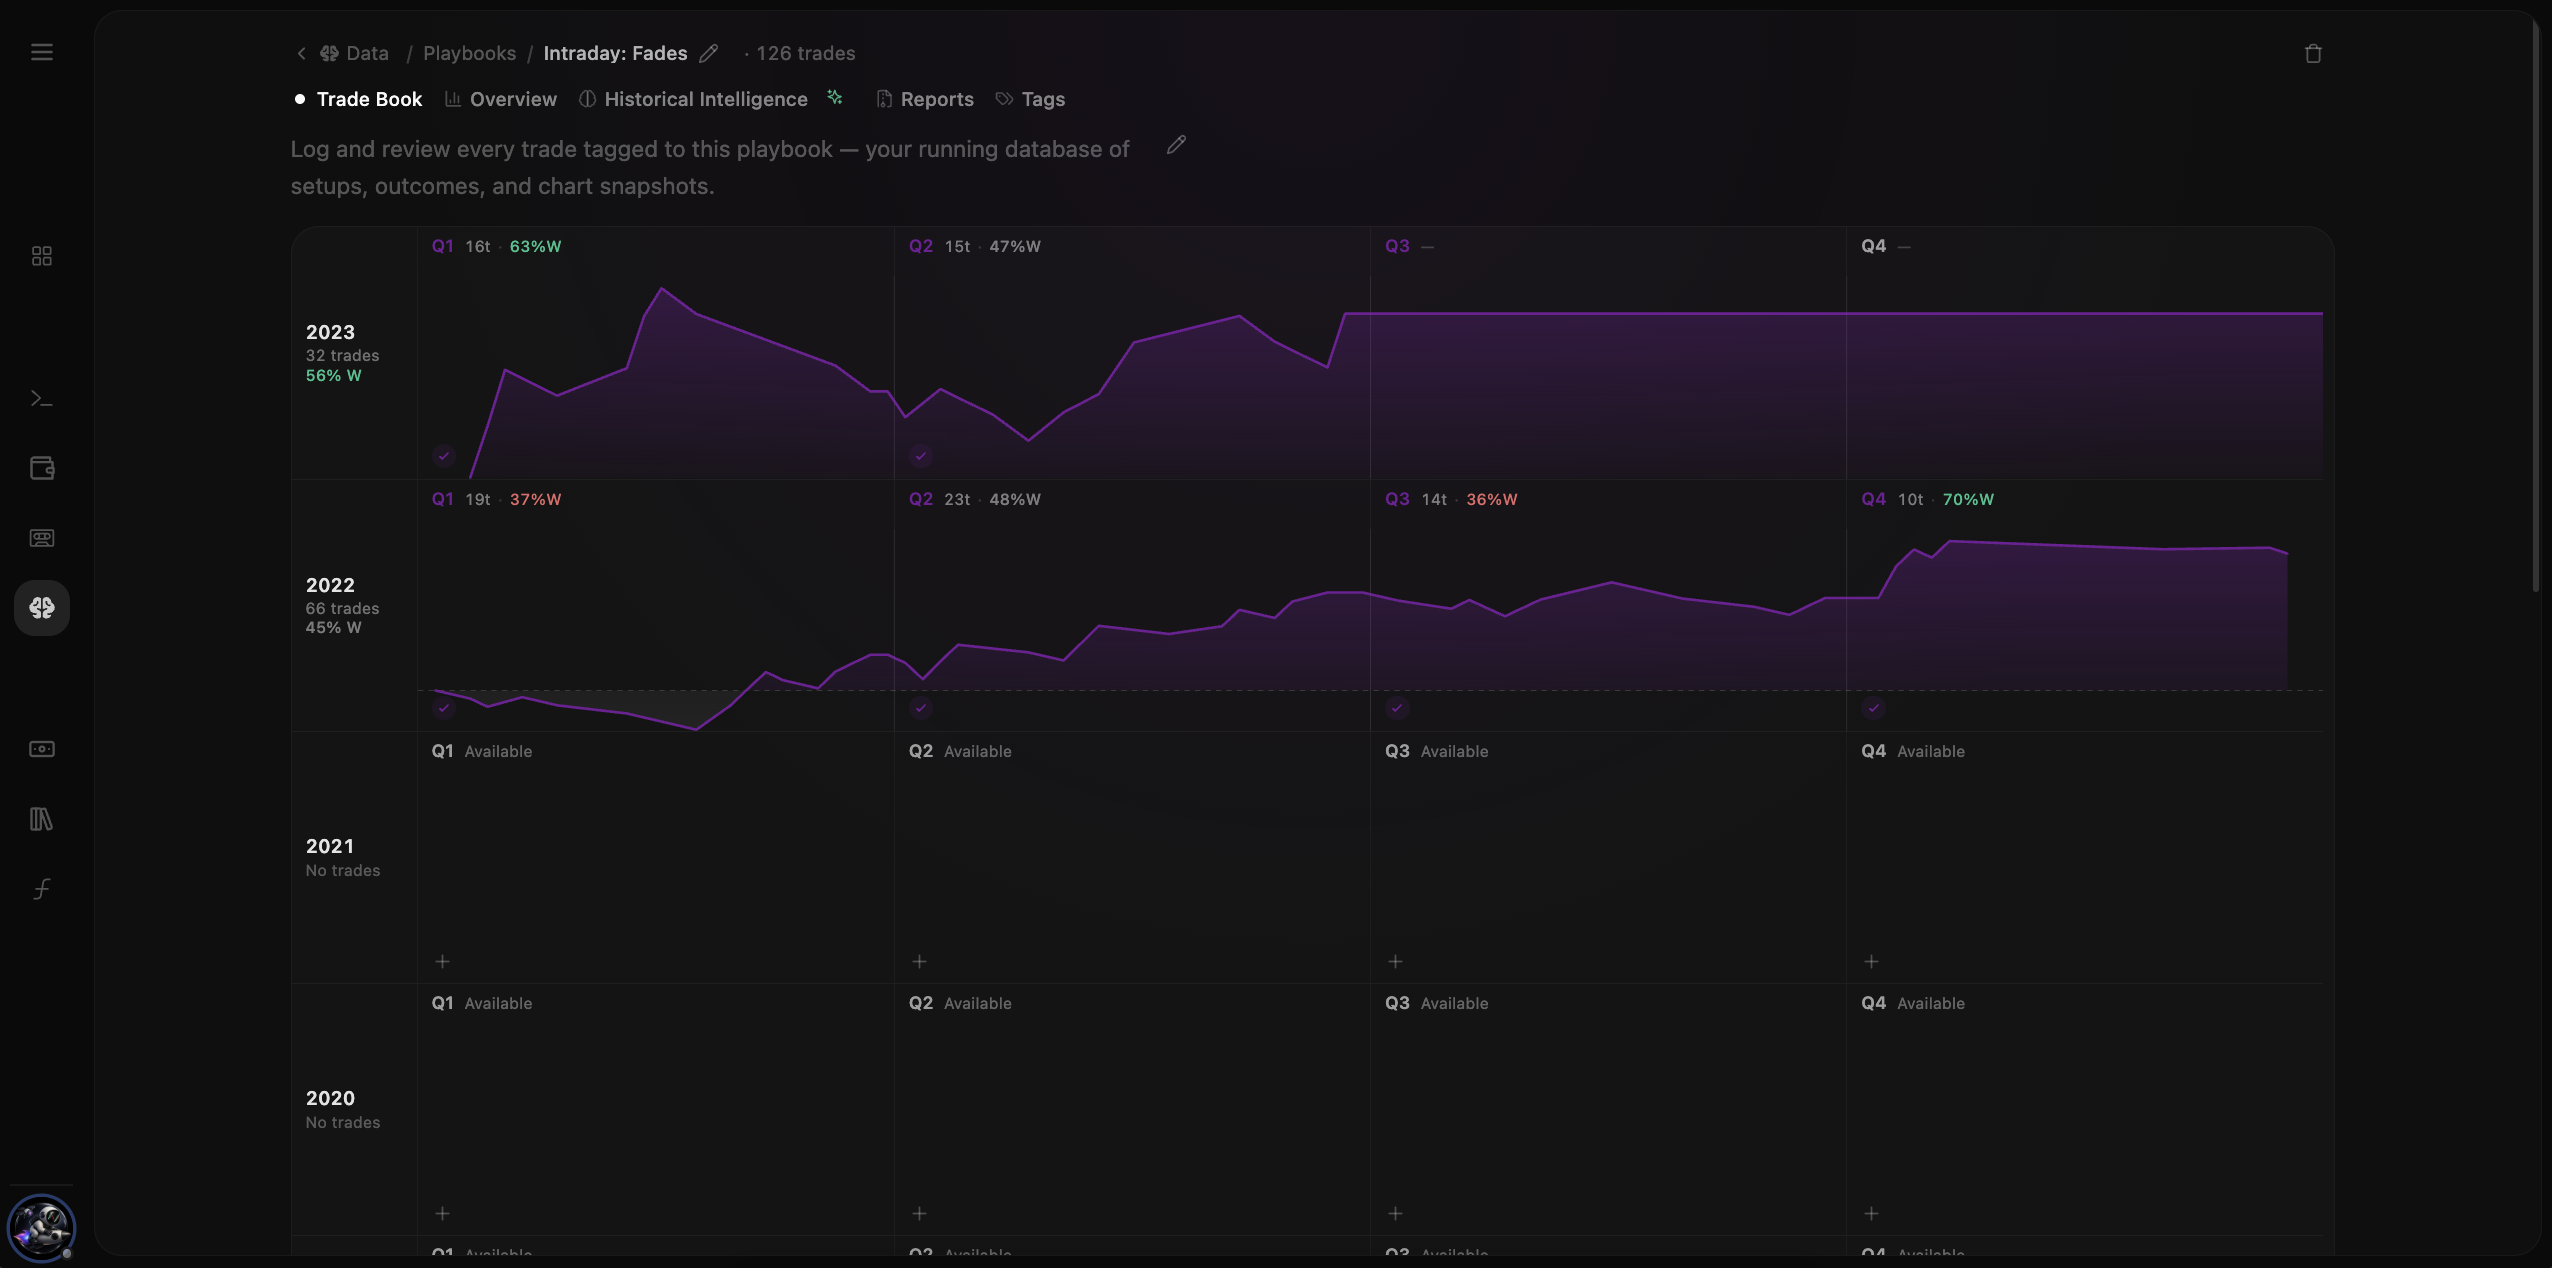Viewport: 2552px width, 1268px height.
Task: Open the keyboard-style icon in sidebar
Action: click(x=41, y=538)
